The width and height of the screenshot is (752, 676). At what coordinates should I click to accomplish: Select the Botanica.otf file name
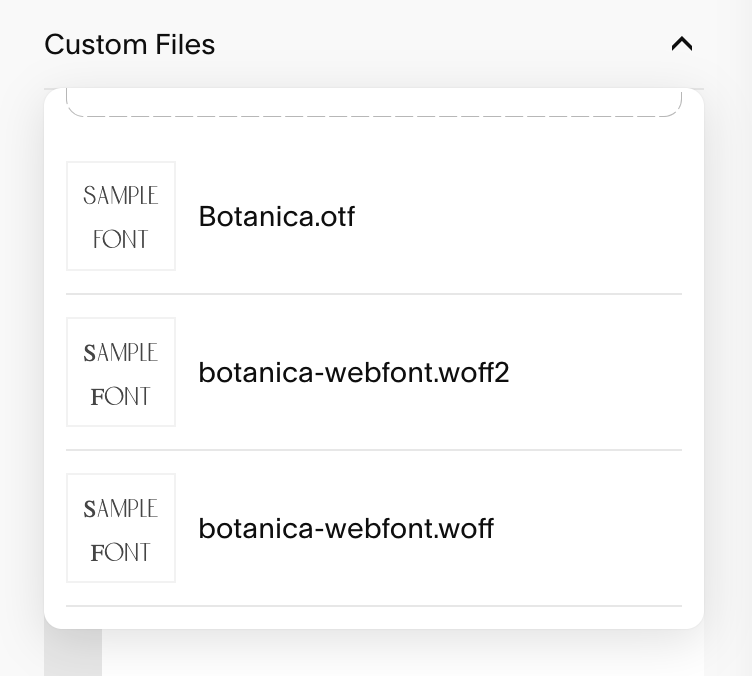coord(277,216)
